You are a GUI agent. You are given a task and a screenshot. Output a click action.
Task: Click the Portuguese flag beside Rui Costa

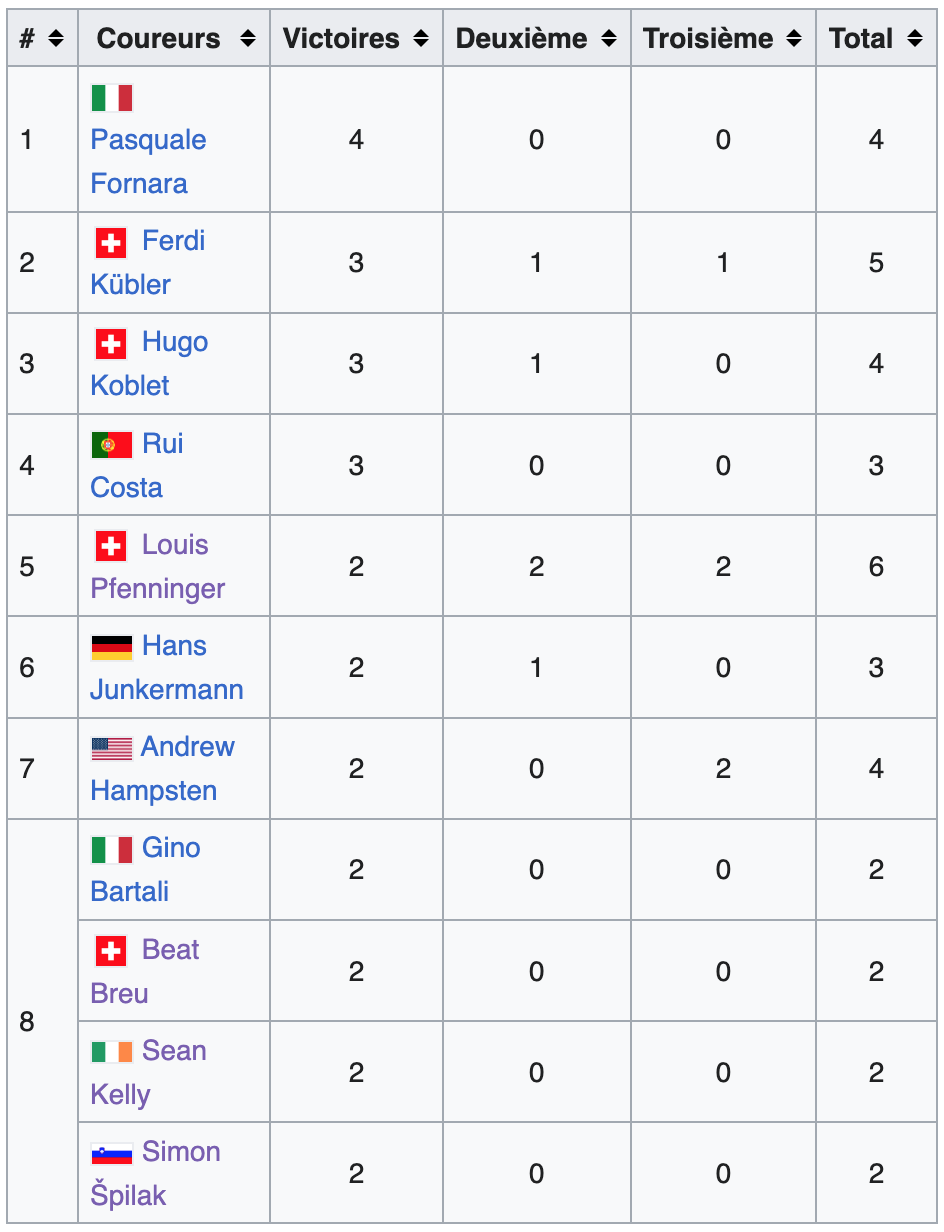click(x=111, y=445)
